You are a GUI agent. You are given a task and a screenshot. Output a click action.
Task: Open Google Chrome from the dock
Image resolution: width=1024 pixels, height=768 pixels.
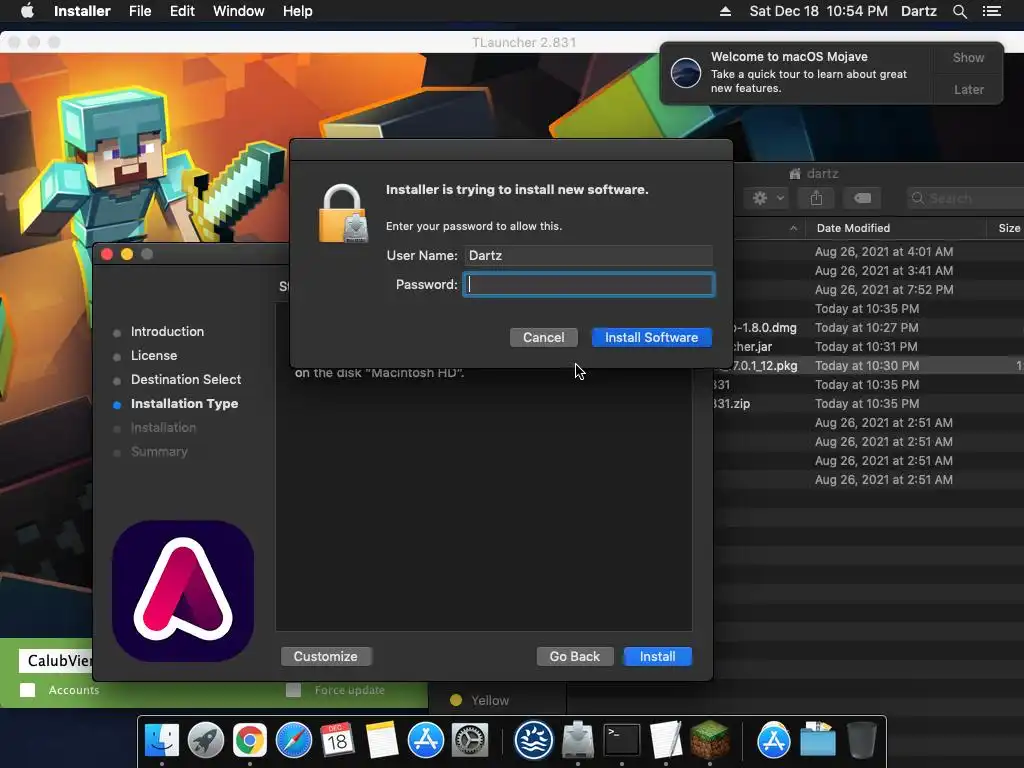[249, 741]
